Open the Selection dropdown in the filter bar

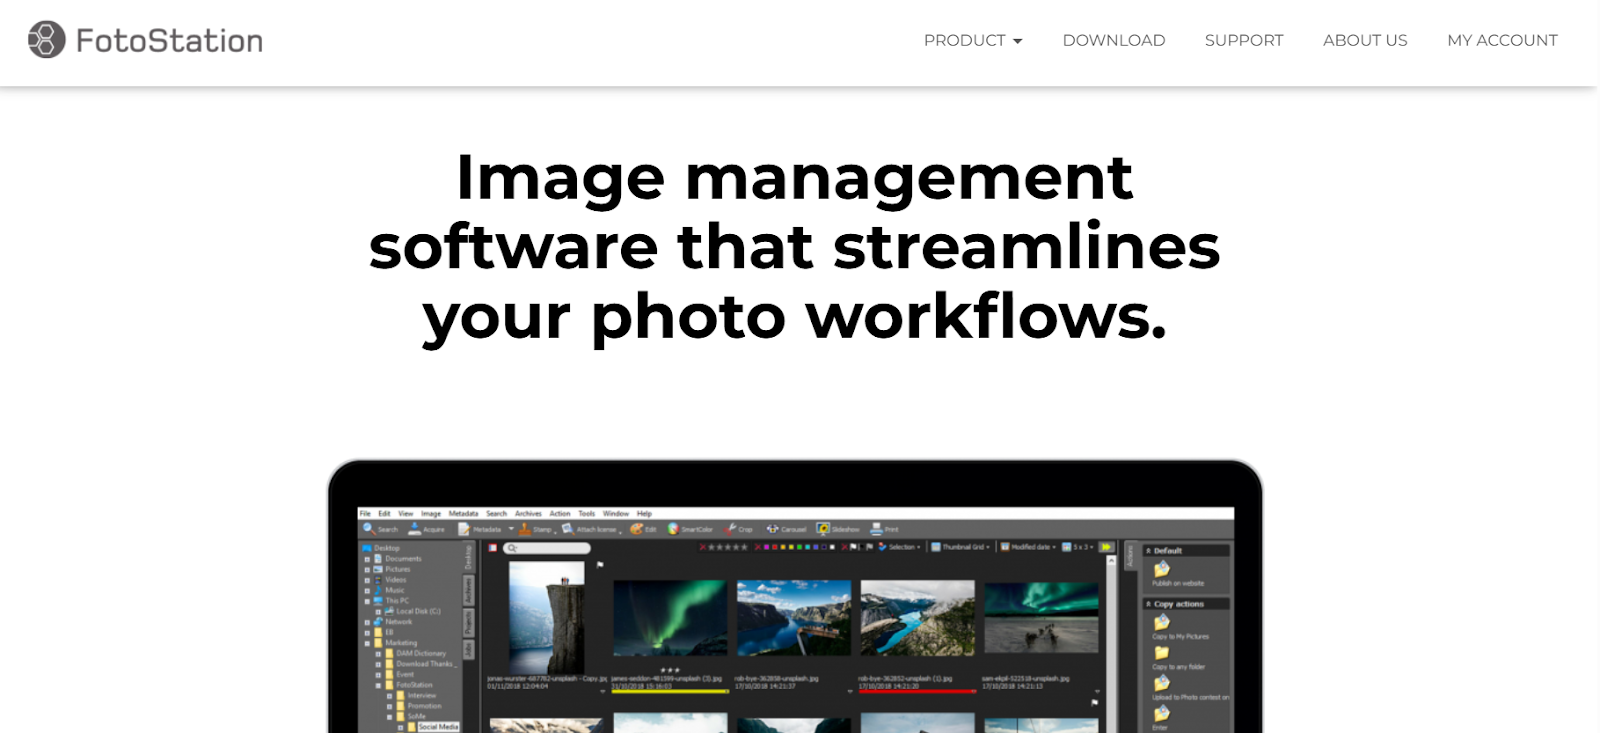tap(899, 547)
